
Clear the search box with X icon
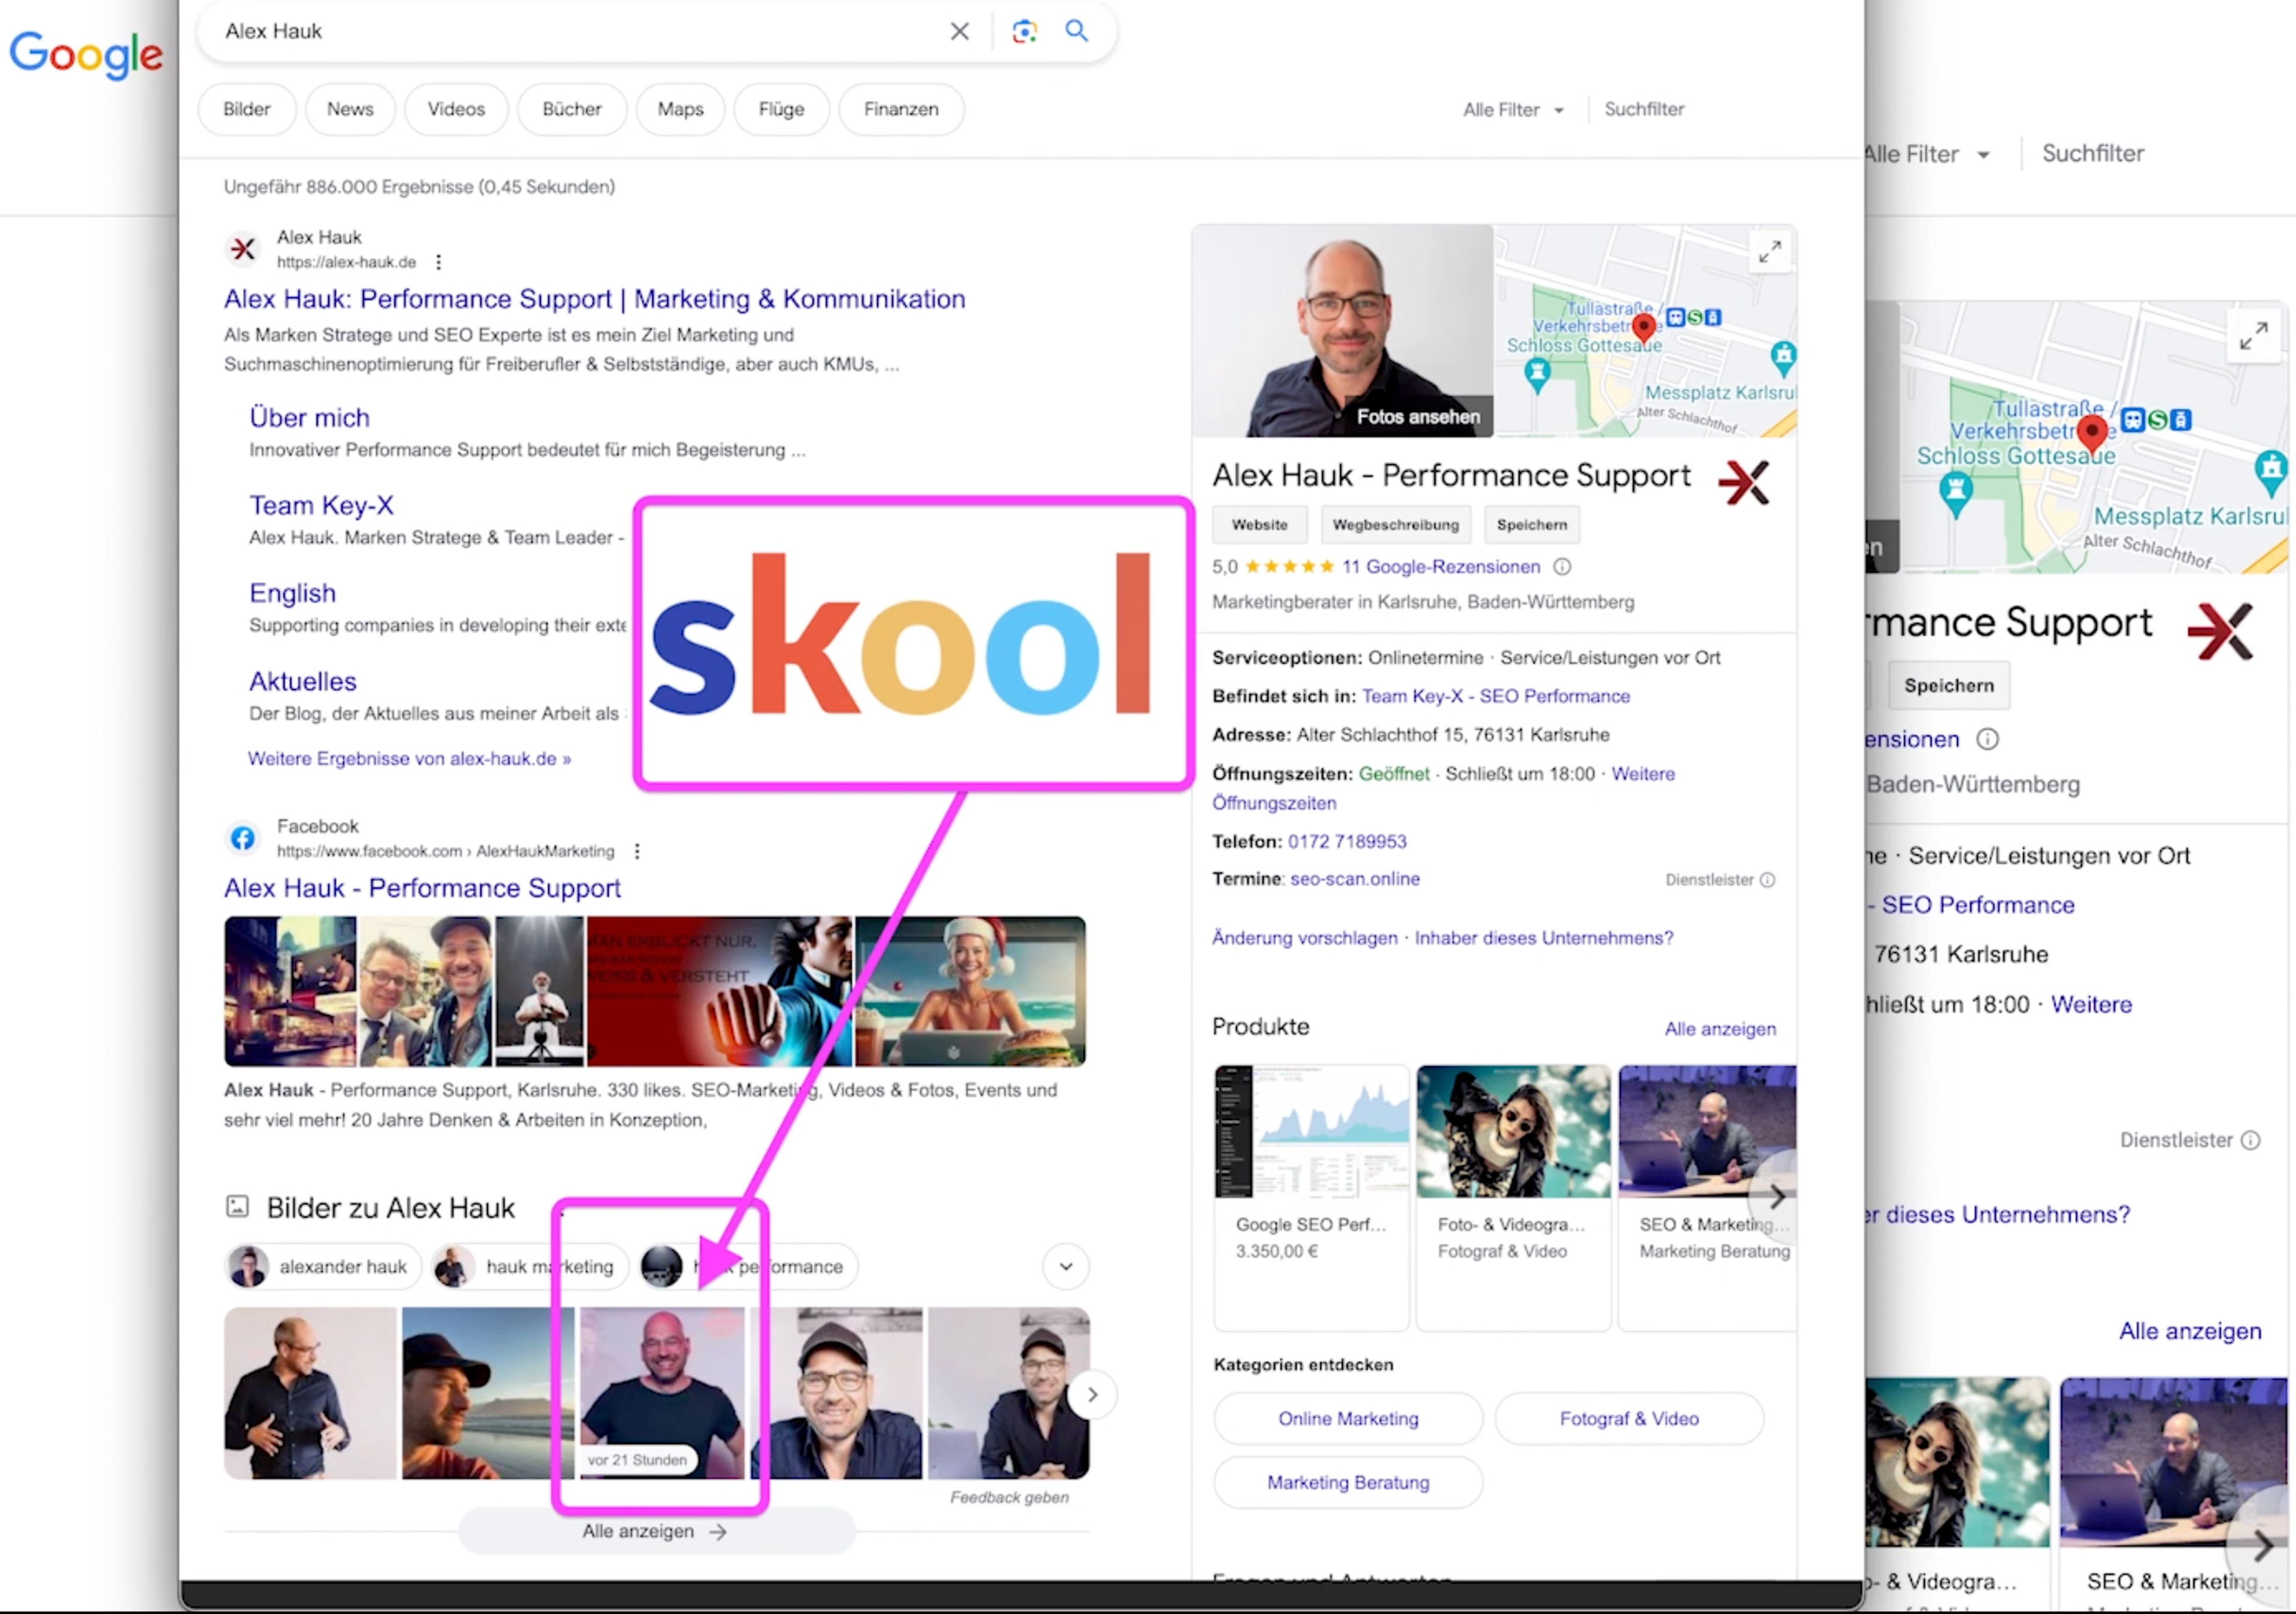click(x=959, y=31)
